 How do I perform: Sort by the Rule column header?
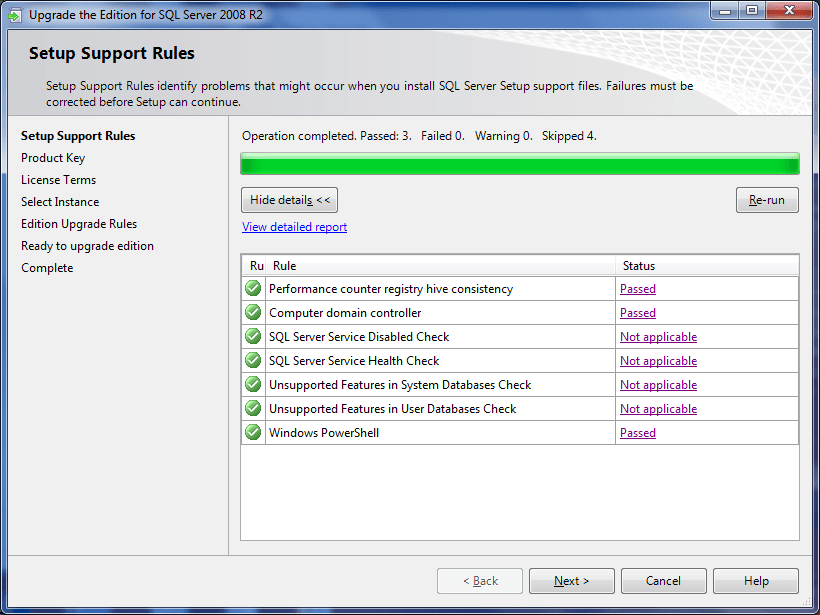(440, 266)
